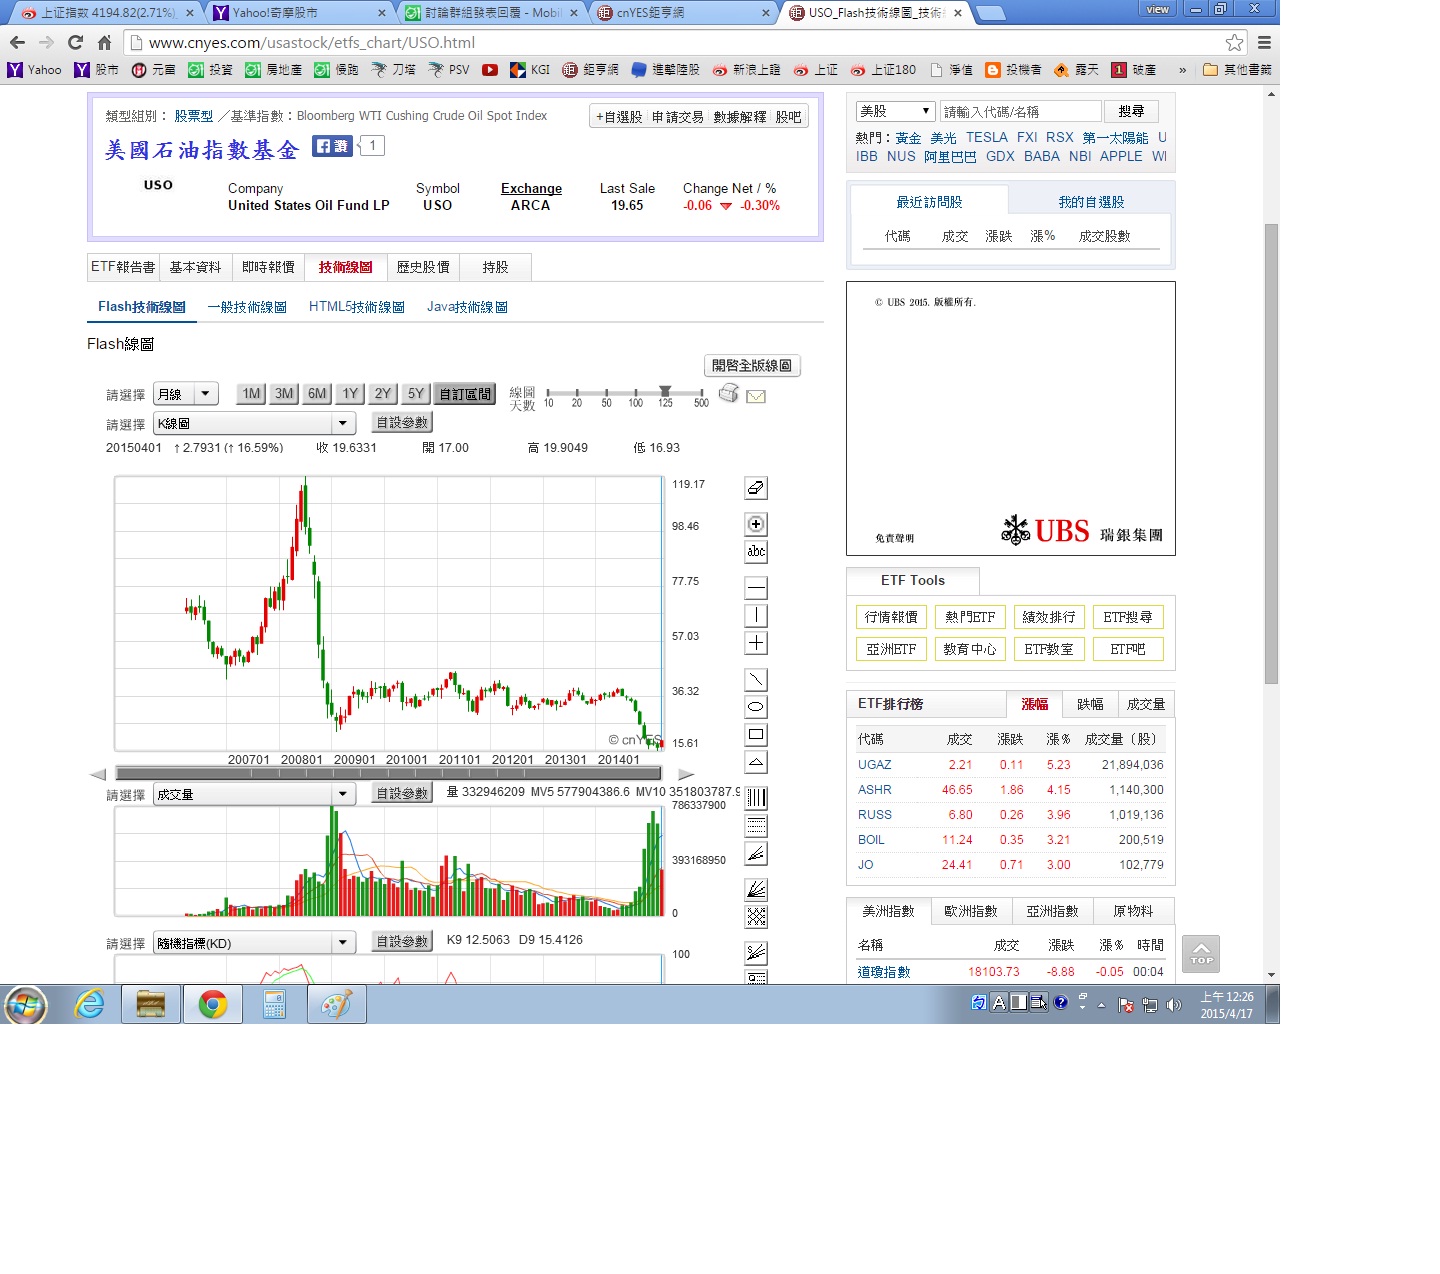Click the TOP back-to-top button
The width and height of the screenshot is (1440, 1274).
pyautogui.click(x=1201, y=954)
